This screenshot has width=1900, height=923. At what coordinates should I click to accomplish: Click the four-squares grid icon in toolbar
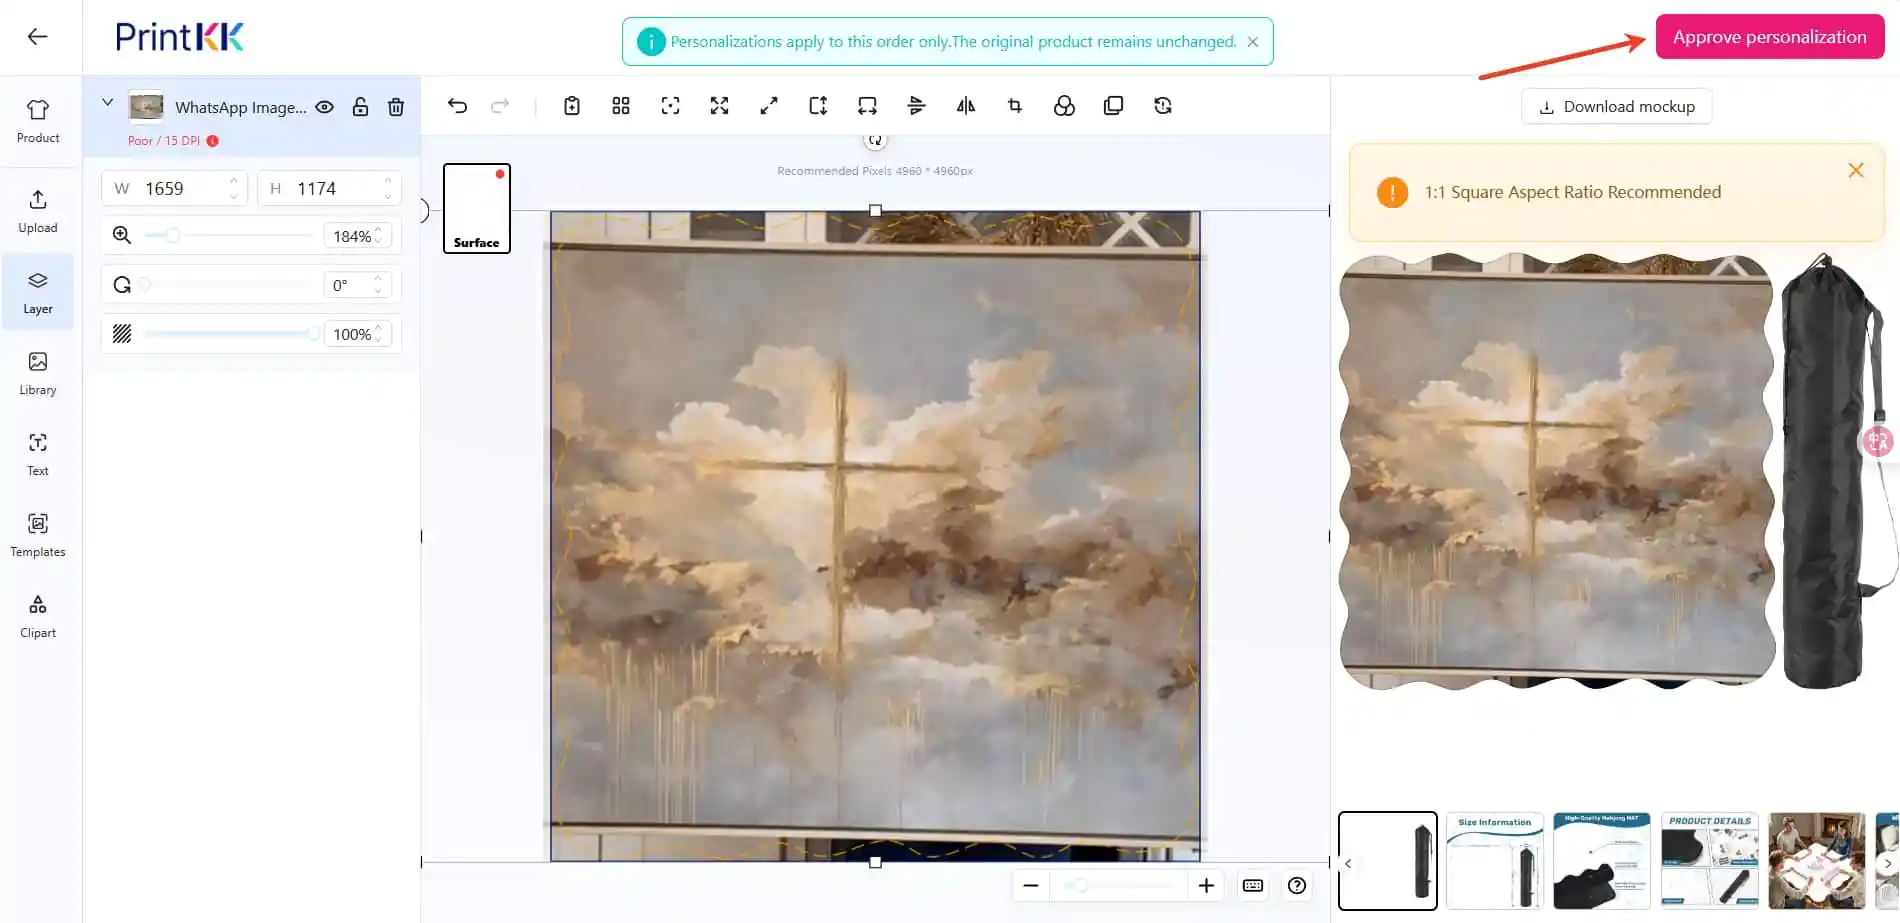pos(621,106)
